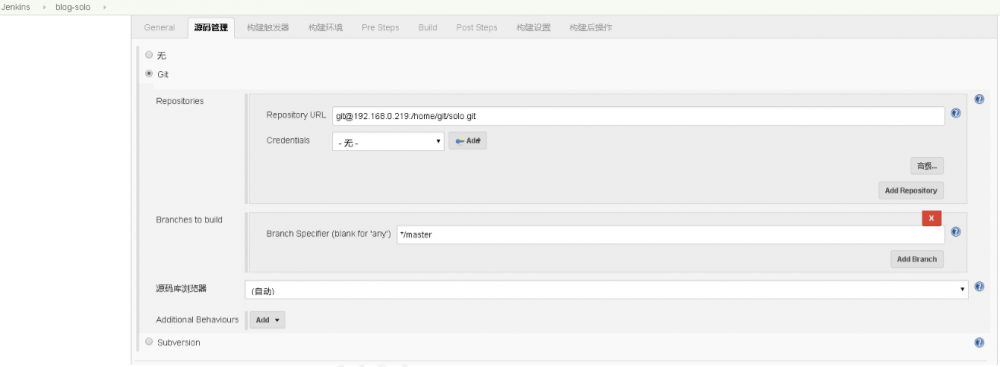Switch to the General tab
This screenshot has height=367, width=1000.
point(159,27)
